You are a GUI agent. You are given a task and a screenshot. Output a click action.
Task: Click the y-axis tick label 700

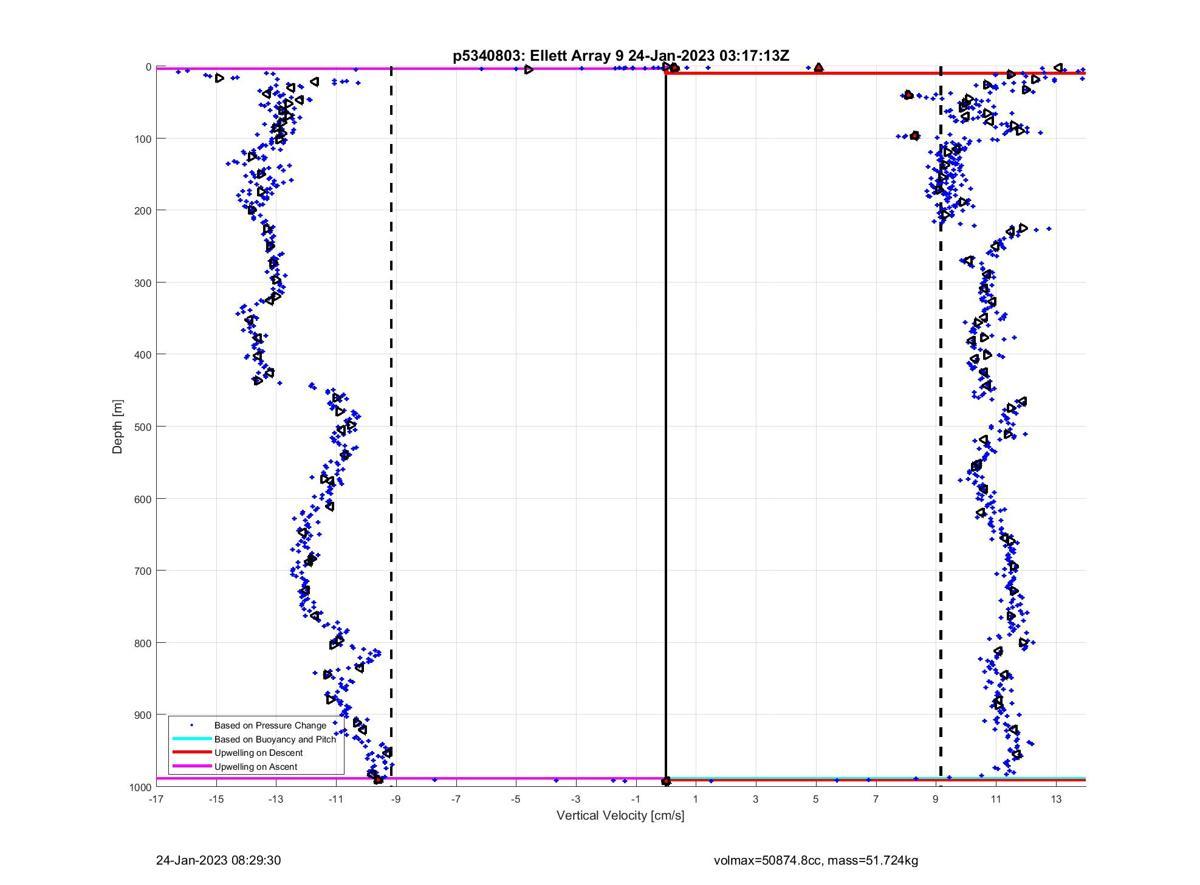pos(141,571)
